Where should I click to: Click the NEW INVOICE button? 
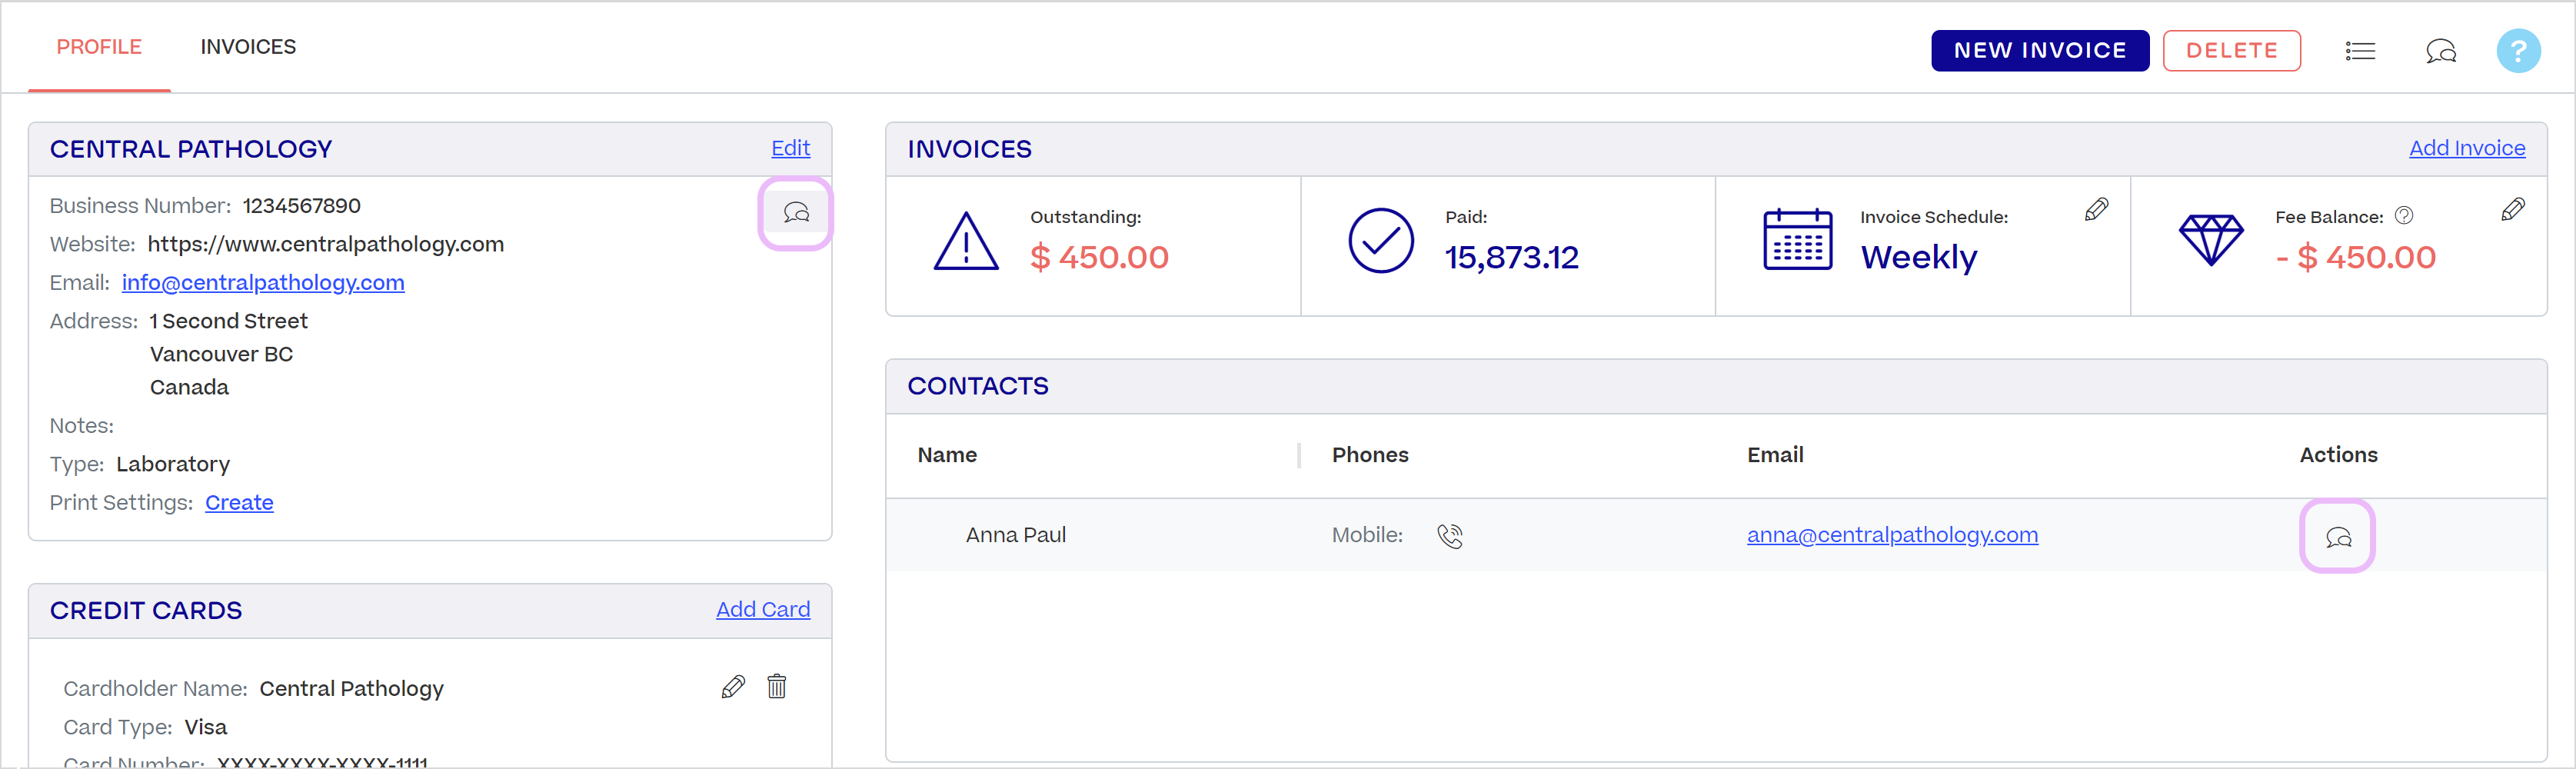click(2040, 51)
